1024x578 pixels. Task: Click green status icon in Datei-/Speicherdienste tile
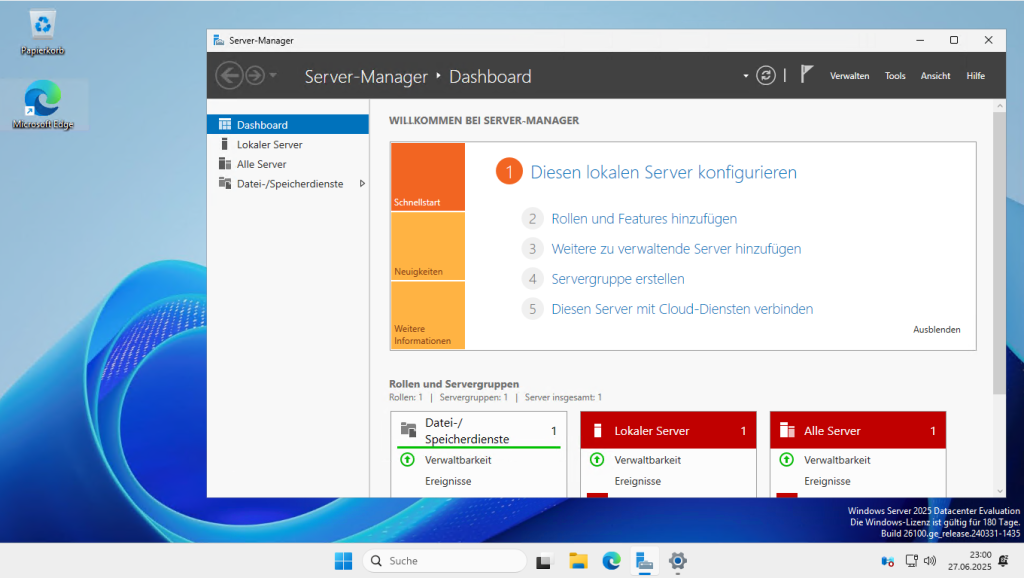pyautogui.click(x=408, y=460)
